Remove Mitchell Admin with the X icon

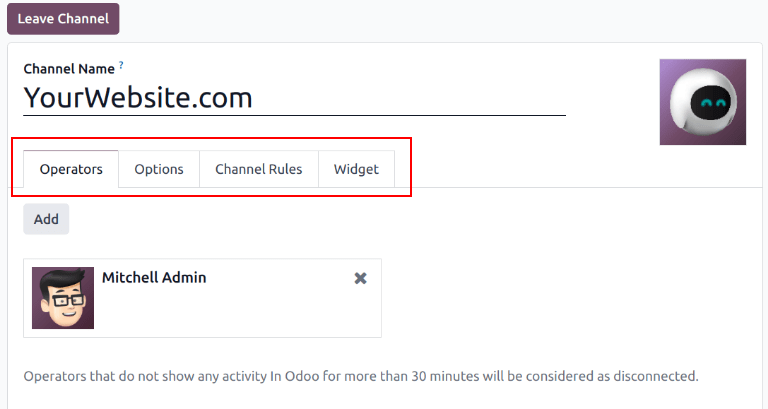pos(361,278)
